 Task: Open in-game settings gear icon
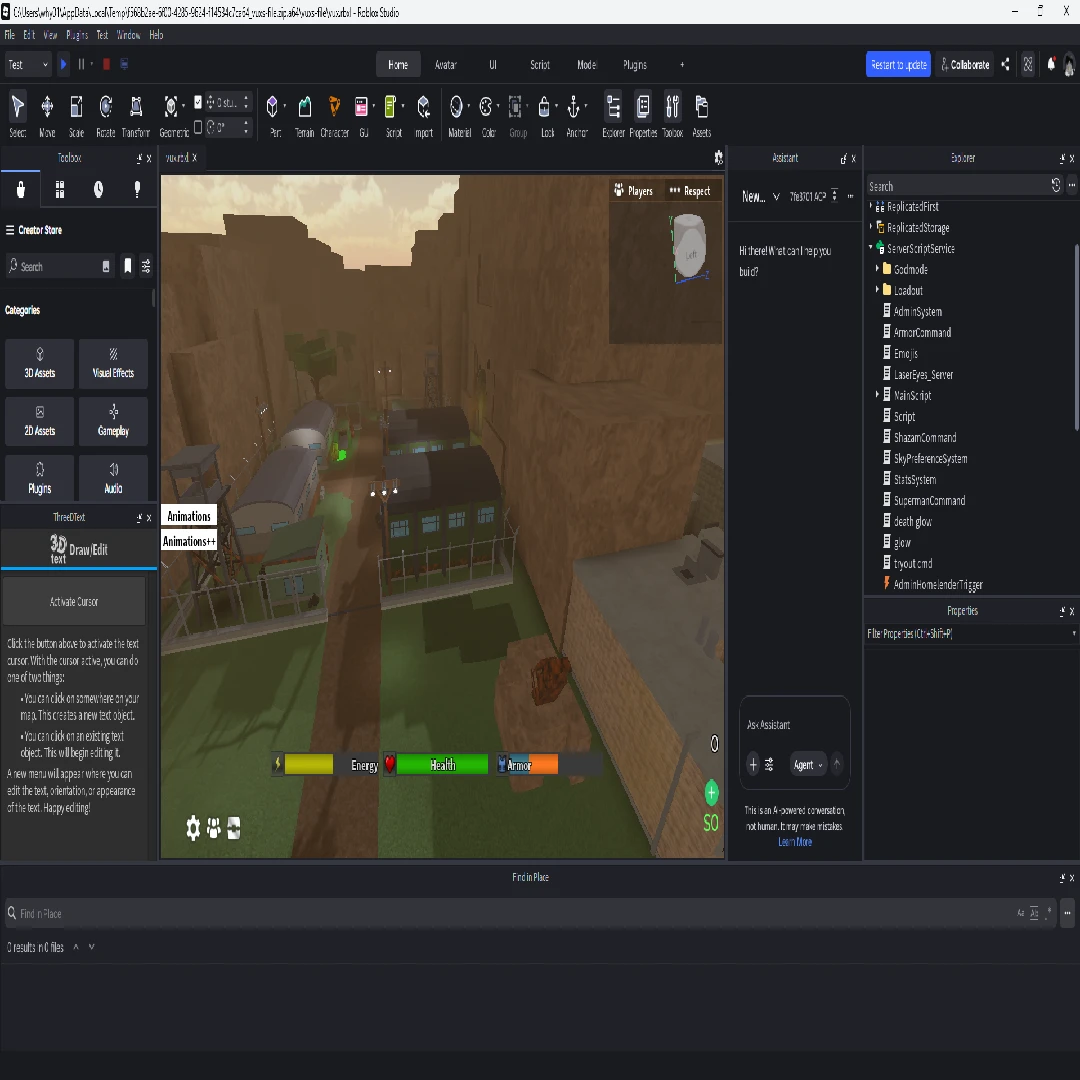(x=194, y=828)
